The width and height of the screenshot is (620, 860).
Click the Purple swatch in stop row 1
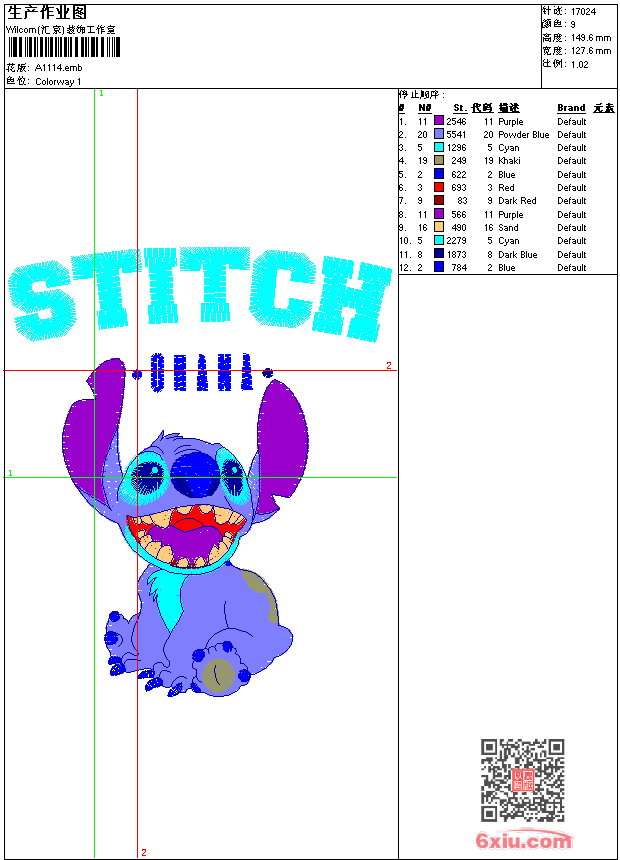coord(439,121)
